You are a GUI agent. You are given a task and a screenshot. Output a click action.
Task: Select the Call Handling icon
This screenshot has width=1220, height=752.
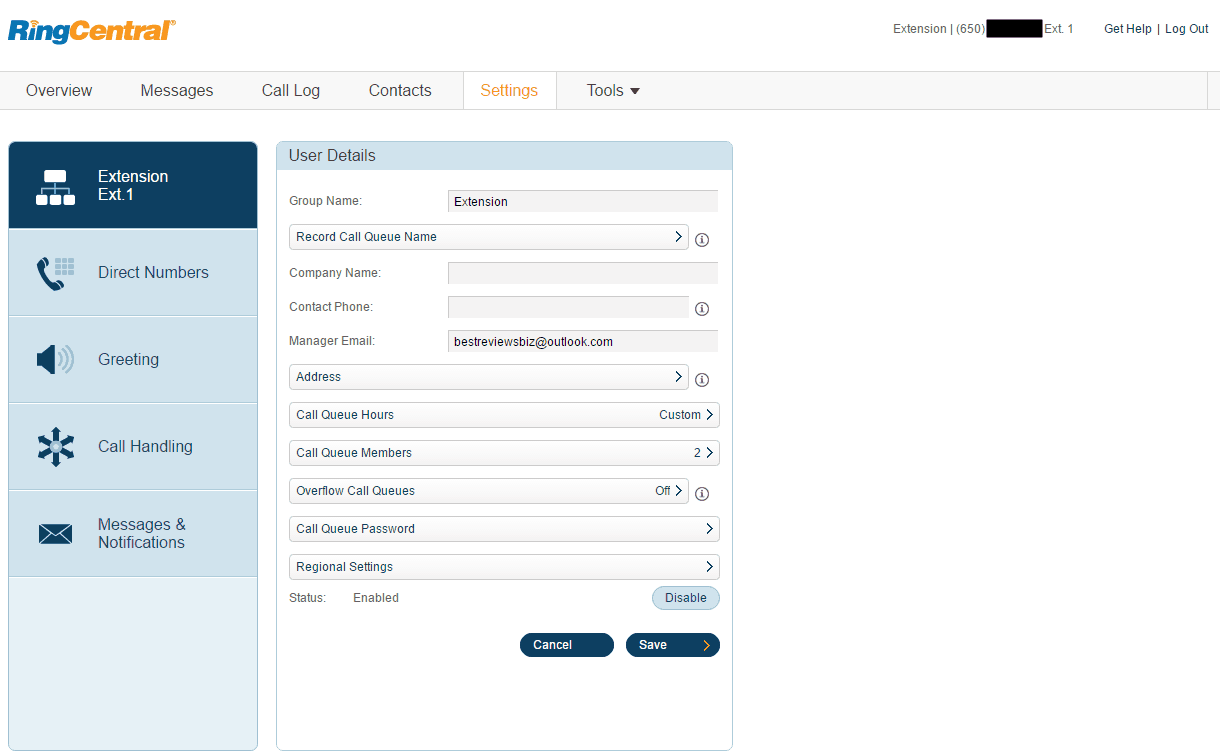(x=55, y=446)
